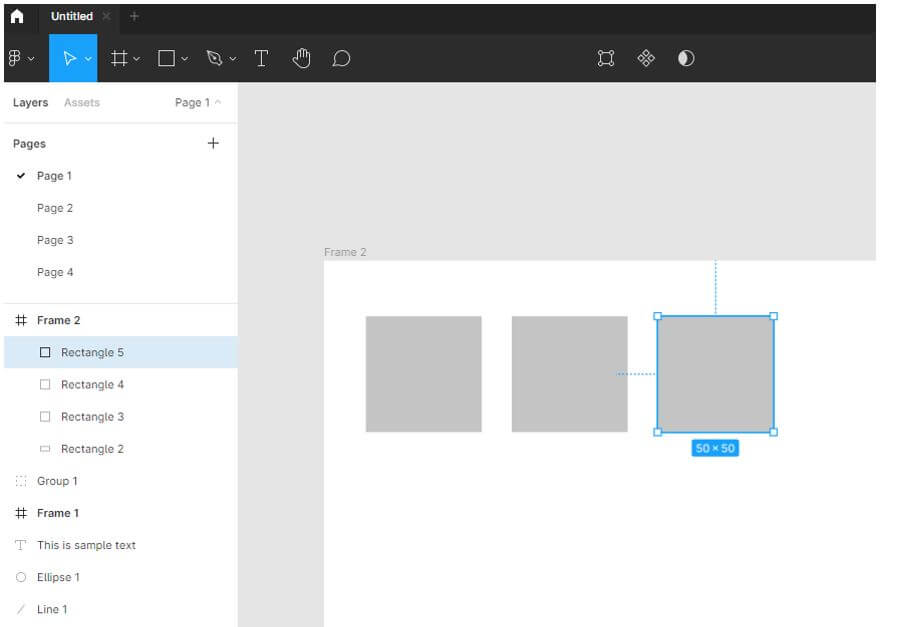
Task: Select the Group 1 layer name
Action: click(x=57, y=481)
